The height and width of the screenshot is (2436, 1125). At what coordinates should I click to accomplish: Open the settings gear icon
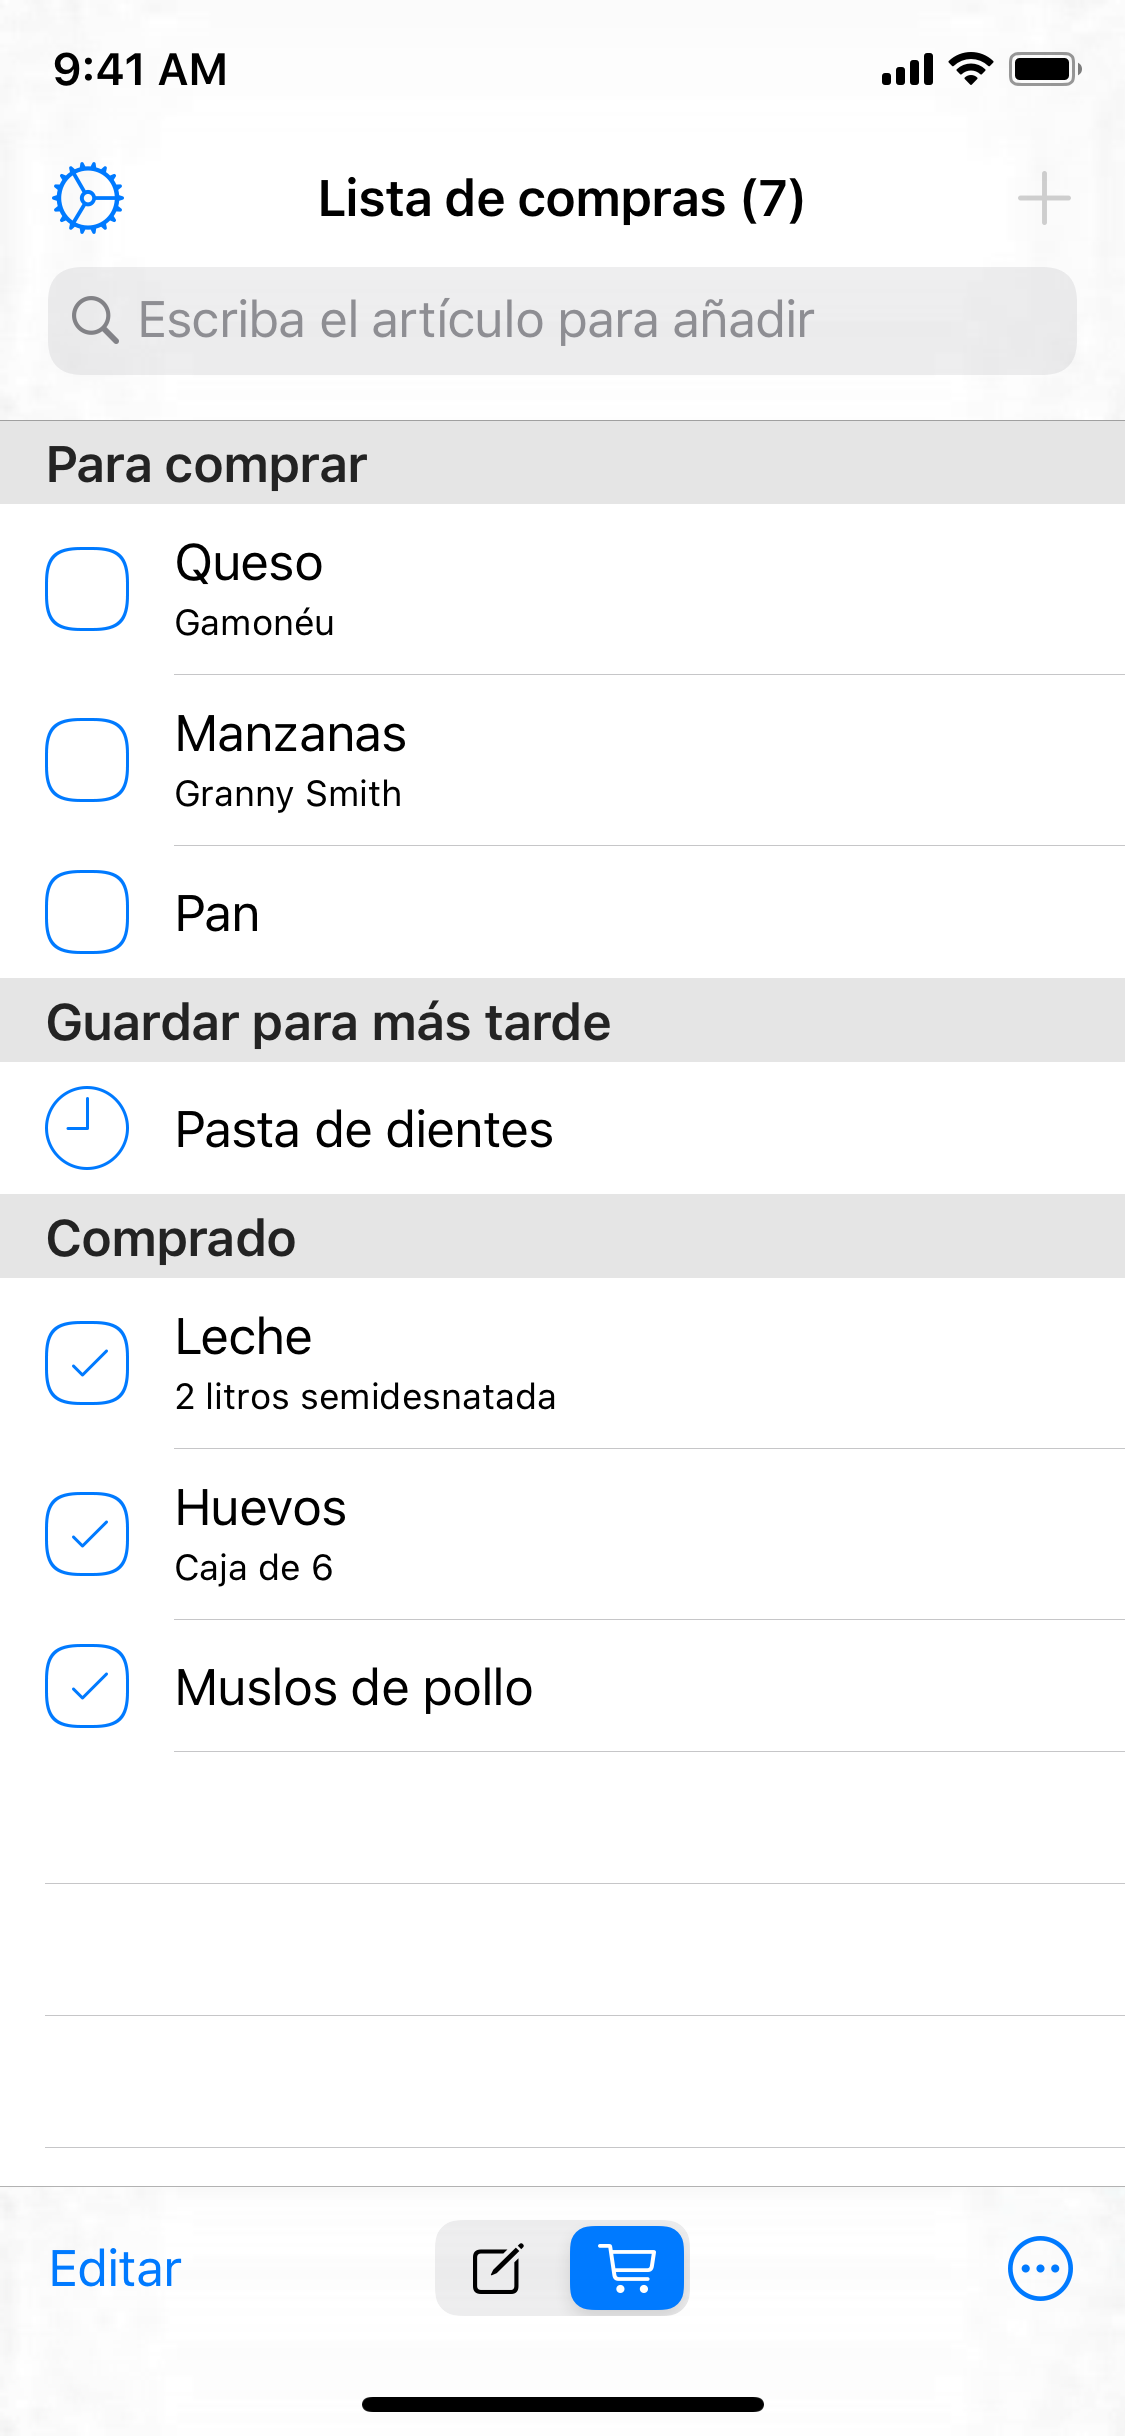88,198
